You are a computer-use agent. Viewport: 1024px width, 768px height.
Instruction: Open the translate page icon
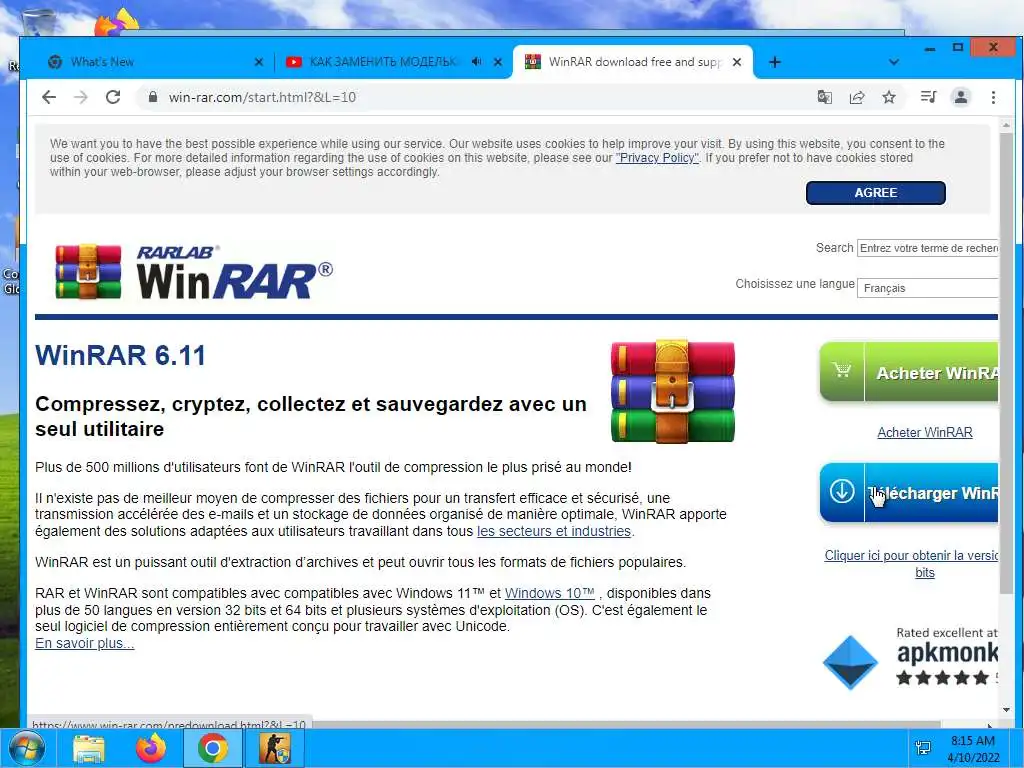pyautogui.click(x=825, y=97)
